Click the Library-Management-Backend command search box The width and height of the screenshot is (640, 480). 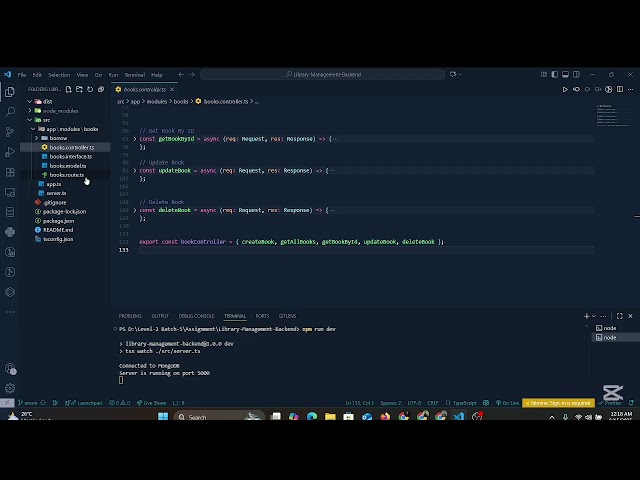click(322, 75)
